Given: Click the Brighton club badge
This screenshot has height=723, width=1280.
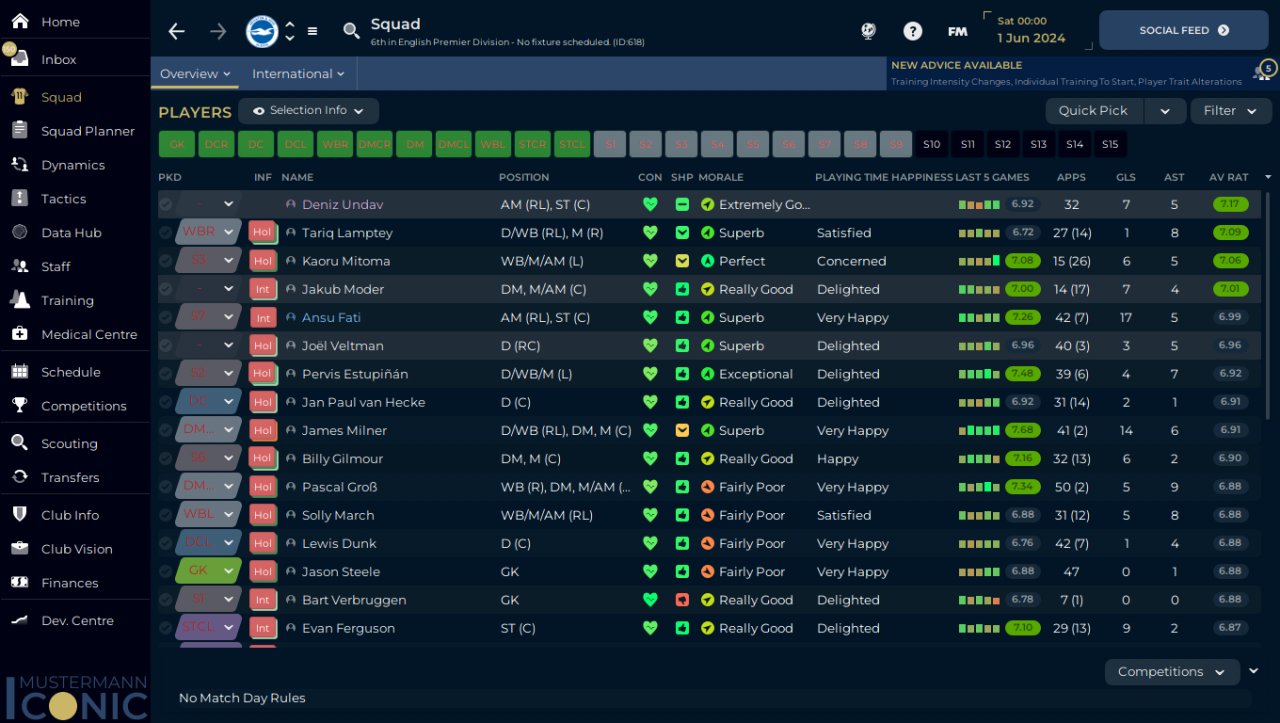Looking at the screenshot, I should (262, 31).
